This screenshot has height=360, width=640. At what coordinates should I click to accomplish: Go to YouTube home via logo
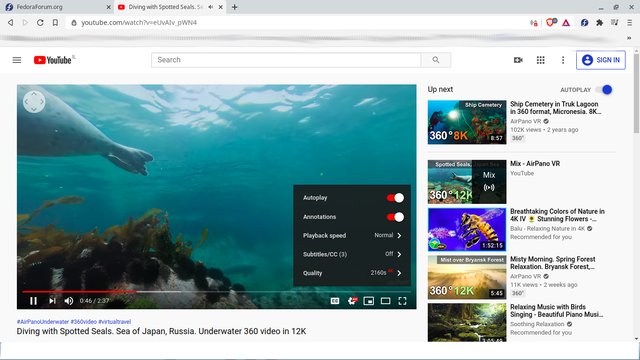(53, 60)
